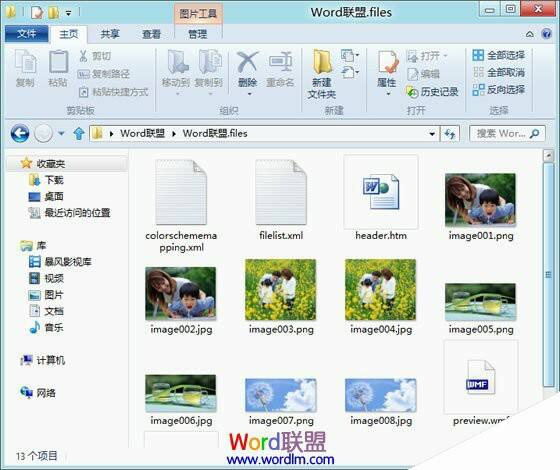The image size is (560, 470).
Task: Click Invert selection (反向选择)
Action: click(x=498, y=90)
